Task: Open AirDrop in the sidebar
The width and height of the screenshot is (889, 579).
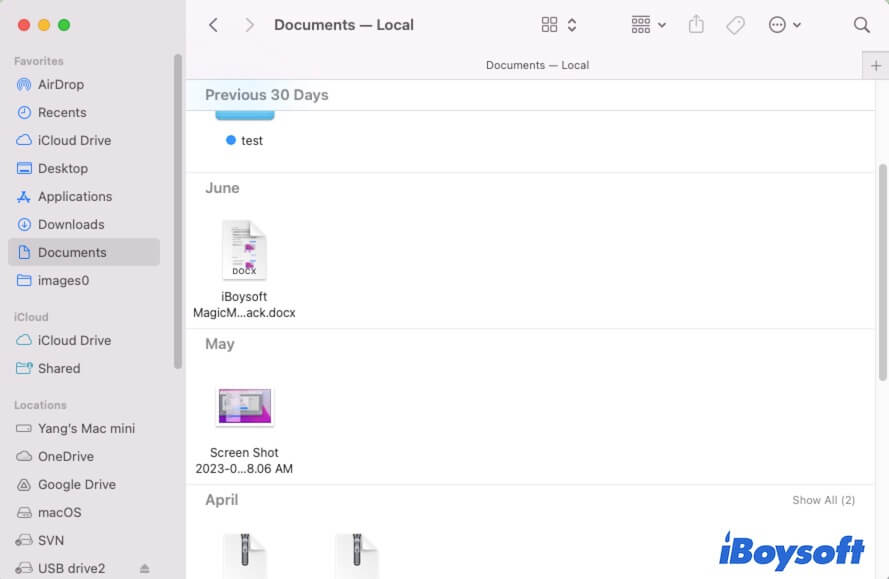Action: [60, 84]
